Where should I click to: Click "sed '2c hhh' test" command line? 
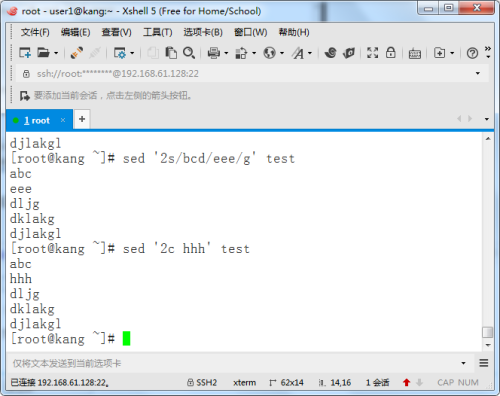pyautogui.click(x=186, y=249)
